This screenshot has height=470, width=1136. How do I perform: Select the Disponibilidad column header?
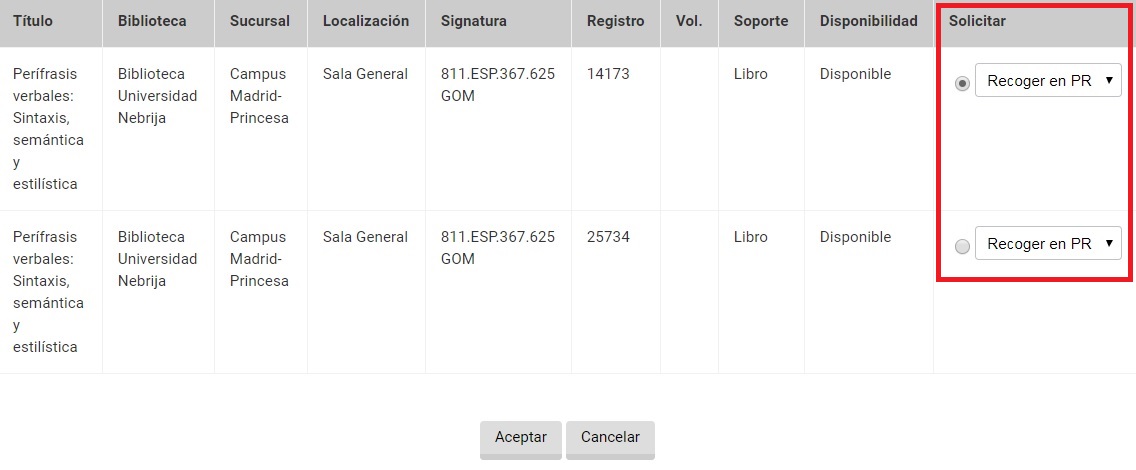pos(868,21)
